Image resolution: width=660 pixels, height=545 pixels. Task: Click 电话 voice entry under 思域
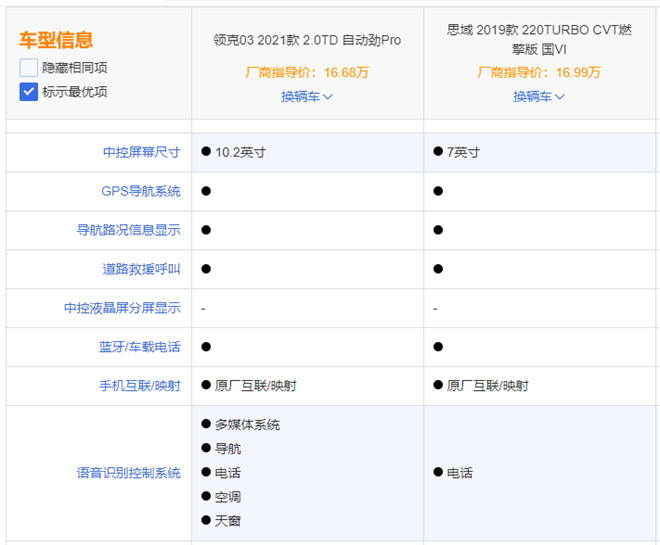(460, 473)
